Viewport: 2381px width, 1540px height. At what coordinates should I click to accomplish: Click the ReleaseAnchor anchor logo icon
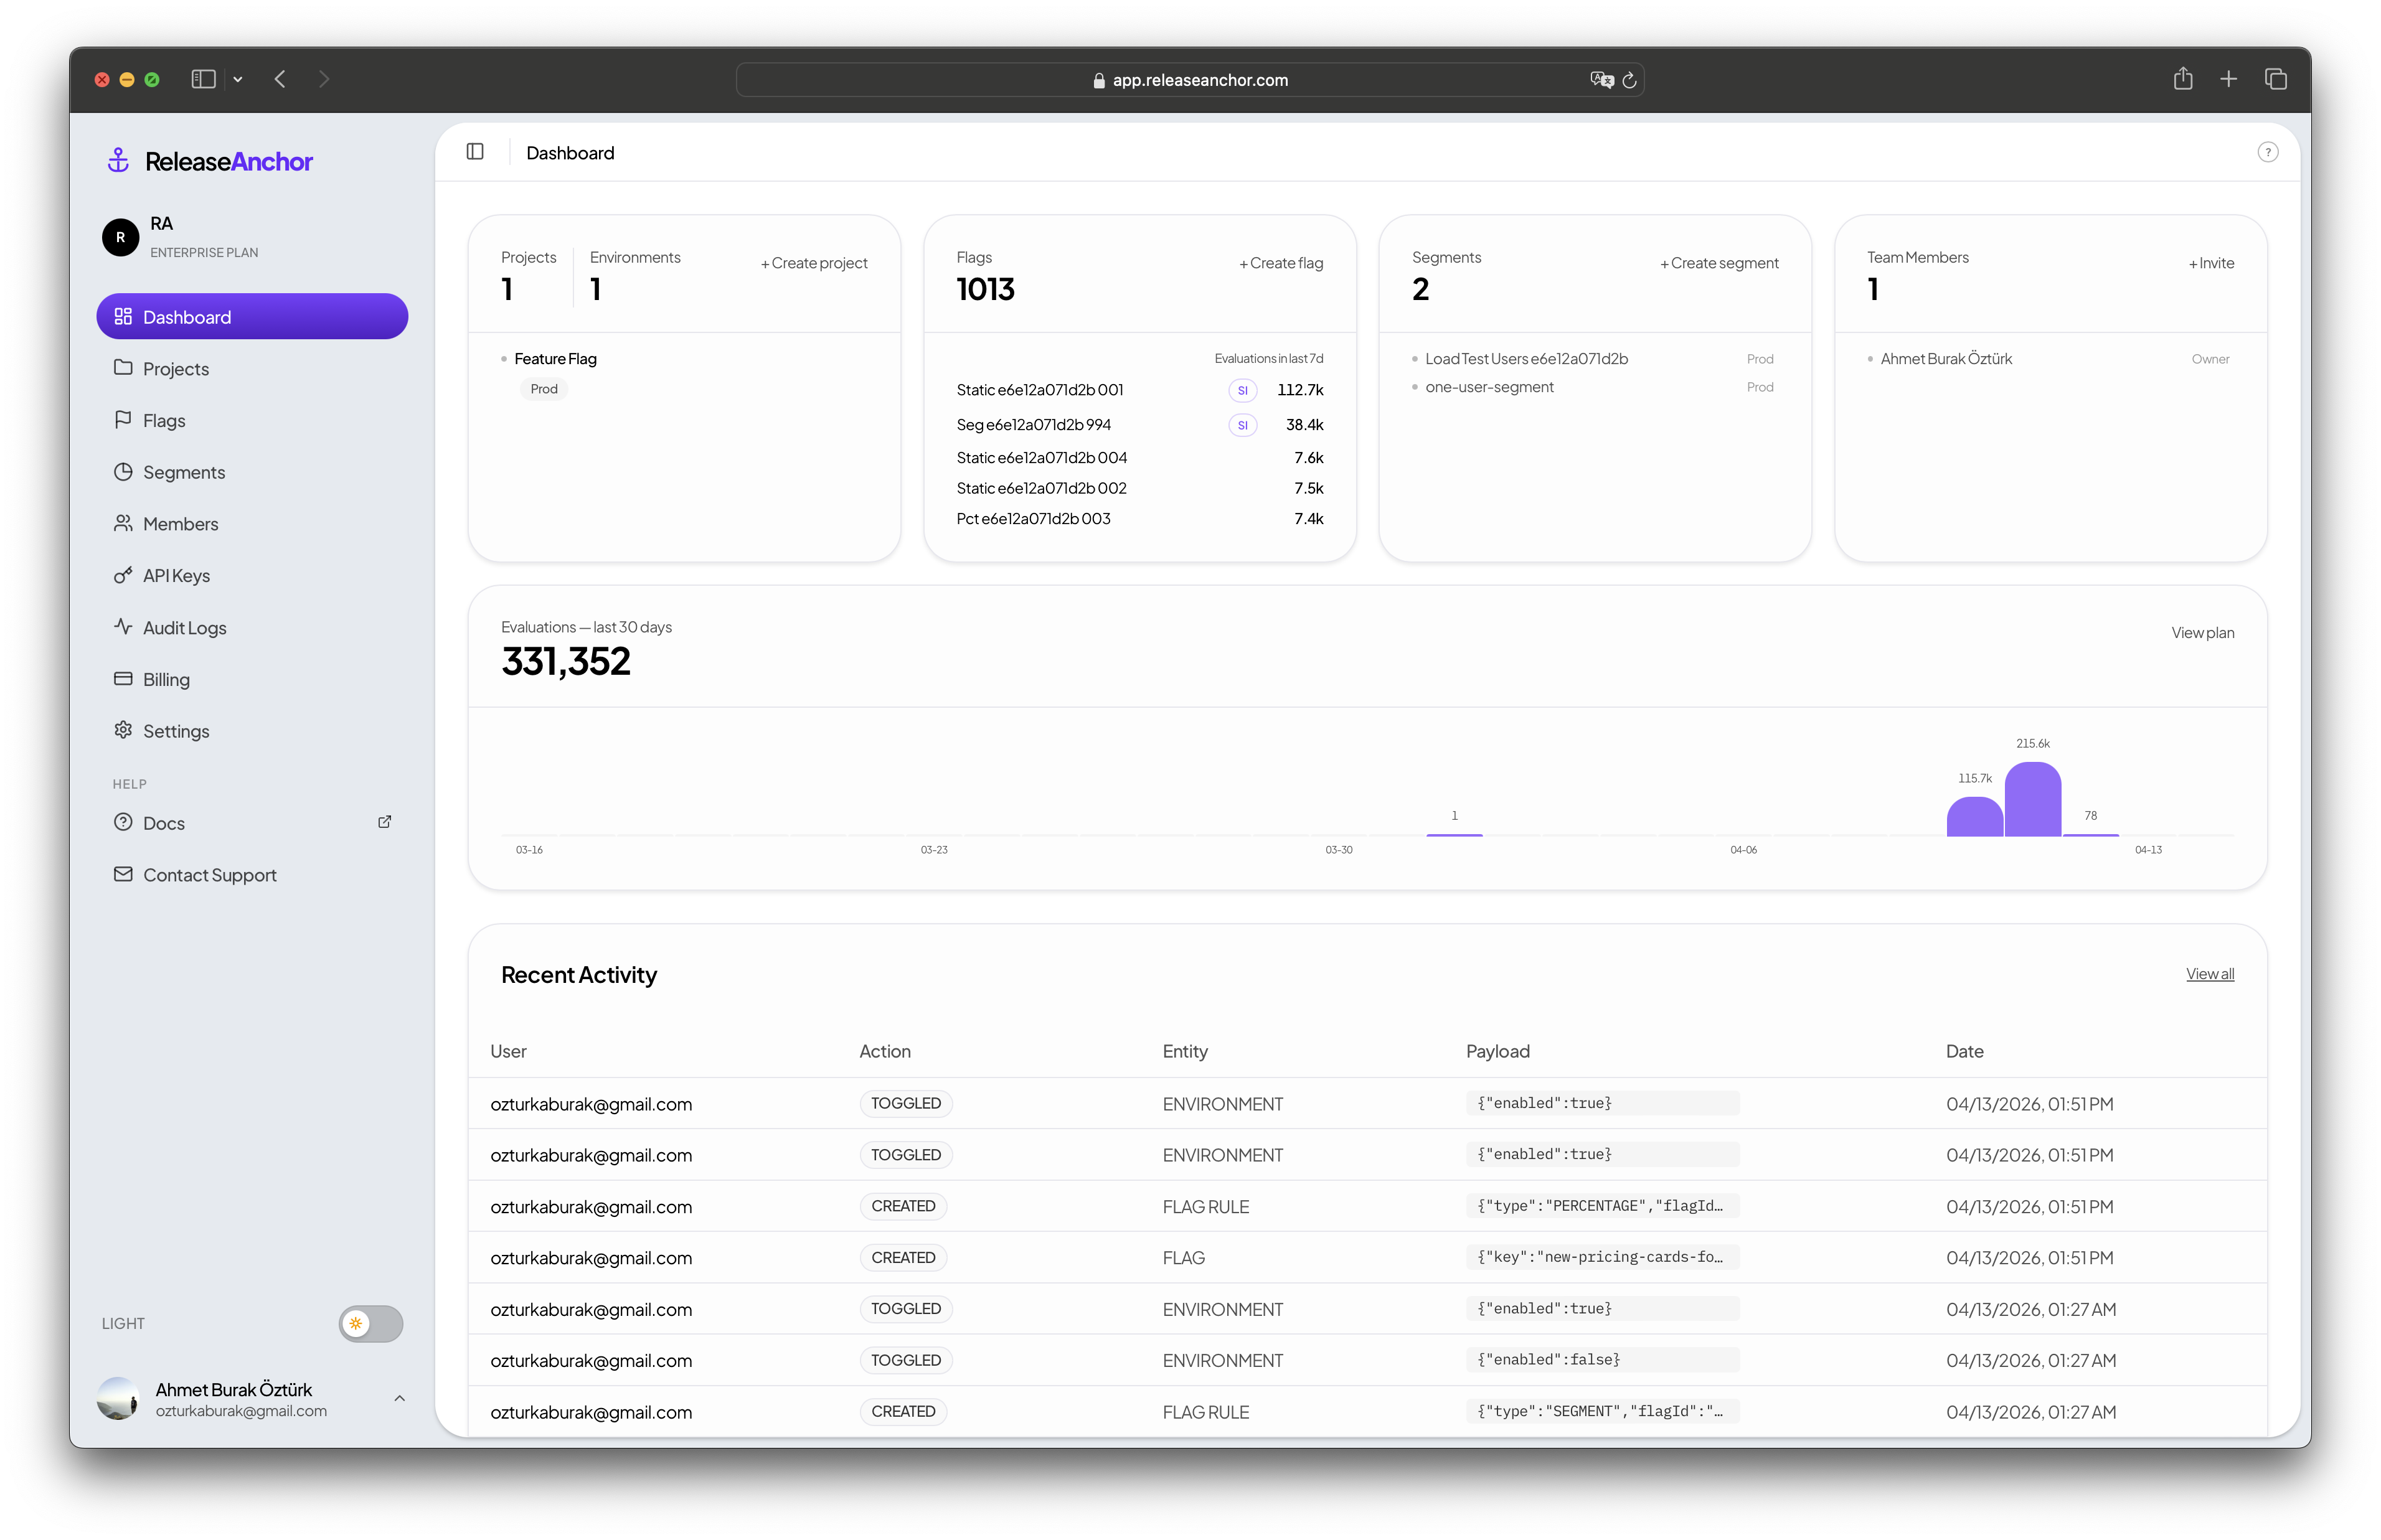click(118, 161)
